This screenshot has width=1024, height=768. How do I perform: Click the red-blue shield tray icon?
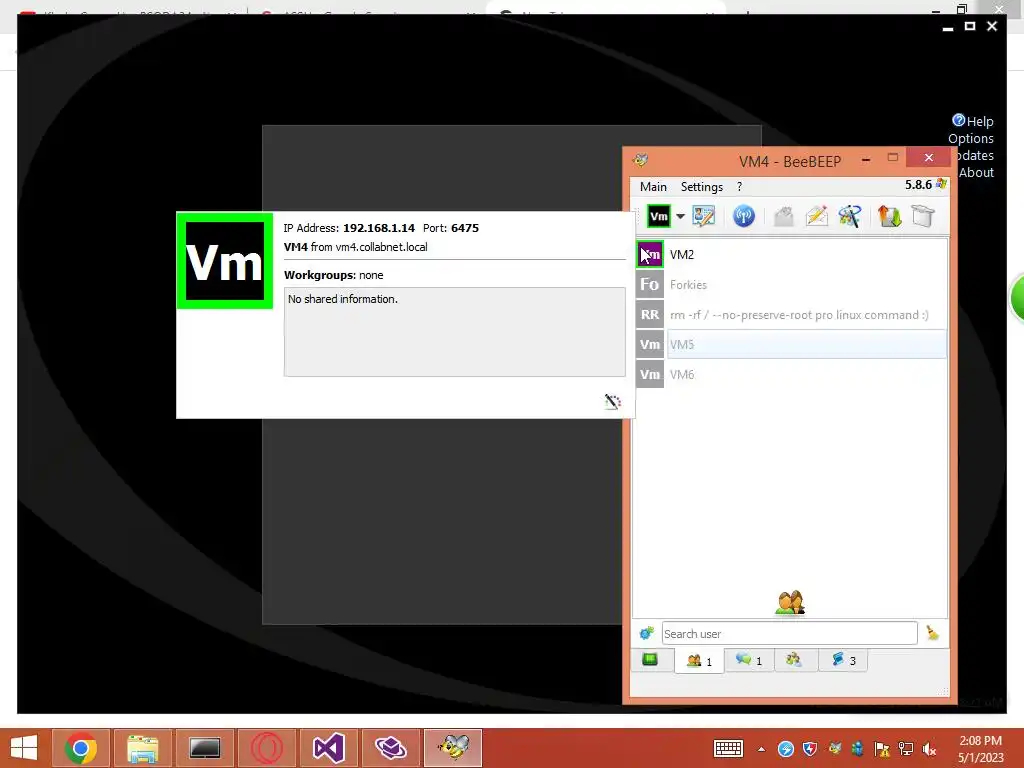coord(810,749)
